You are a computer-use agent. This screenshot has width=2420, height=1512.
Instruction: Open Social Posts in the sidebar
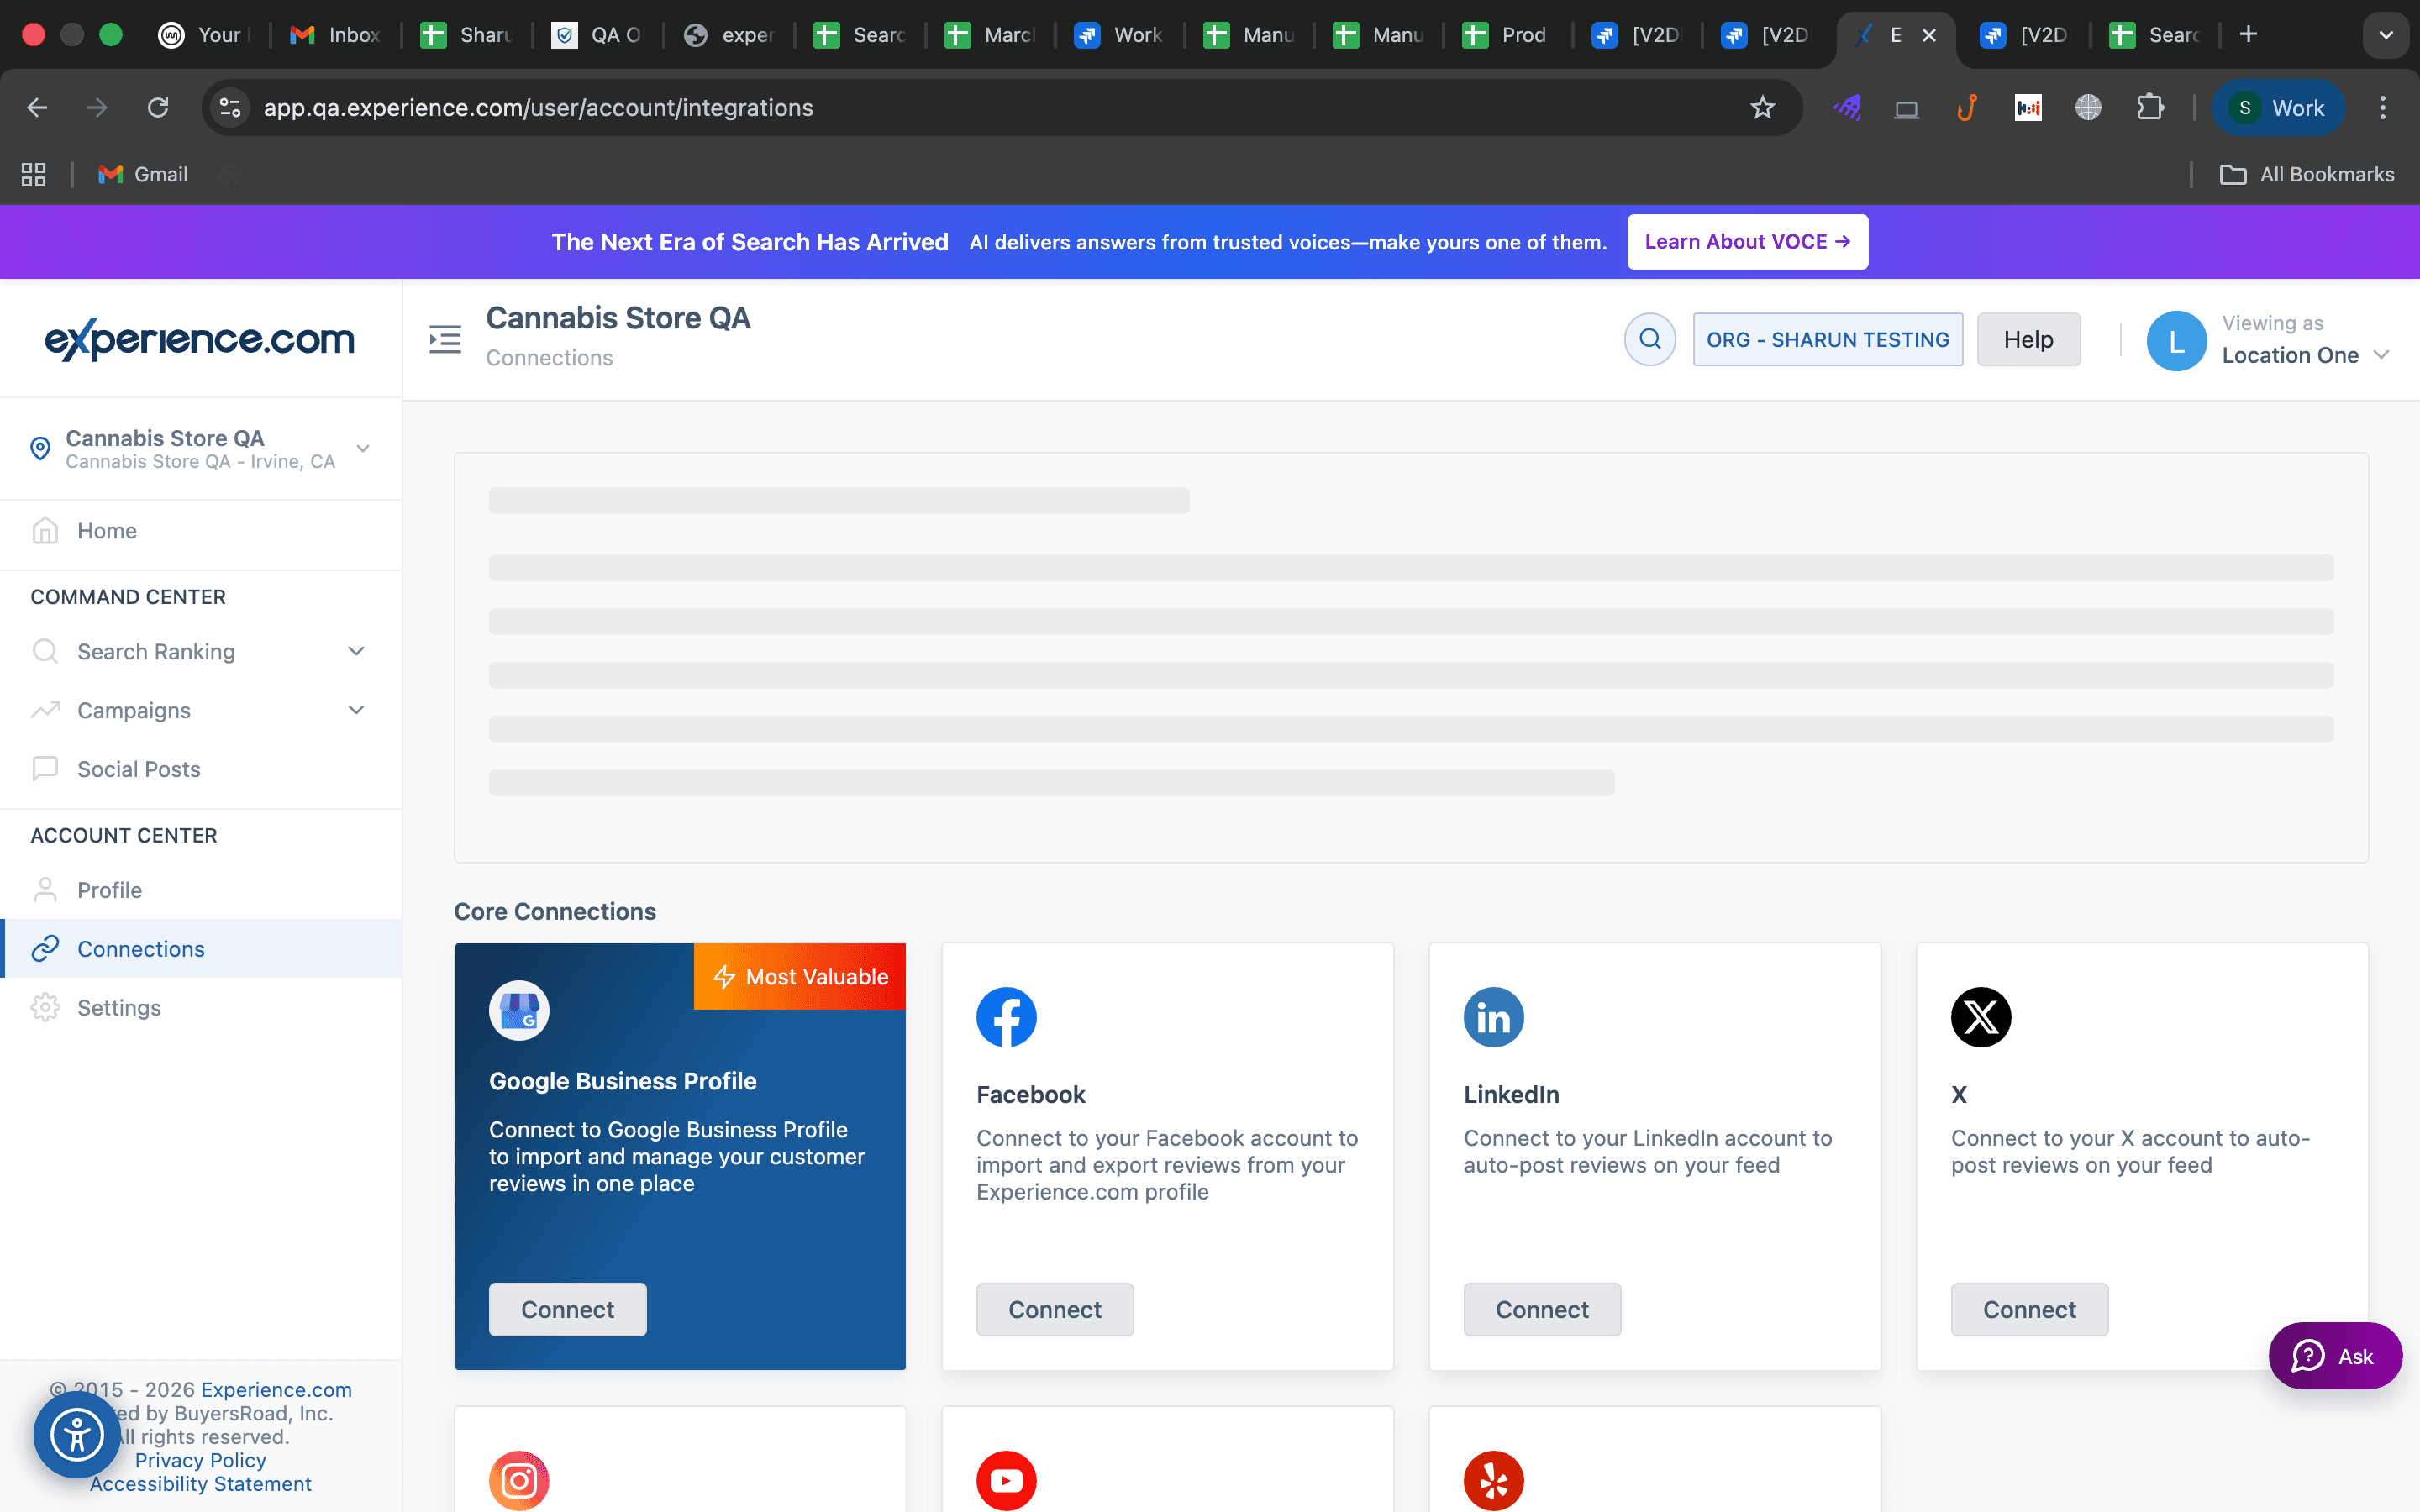tap(200, 769)
